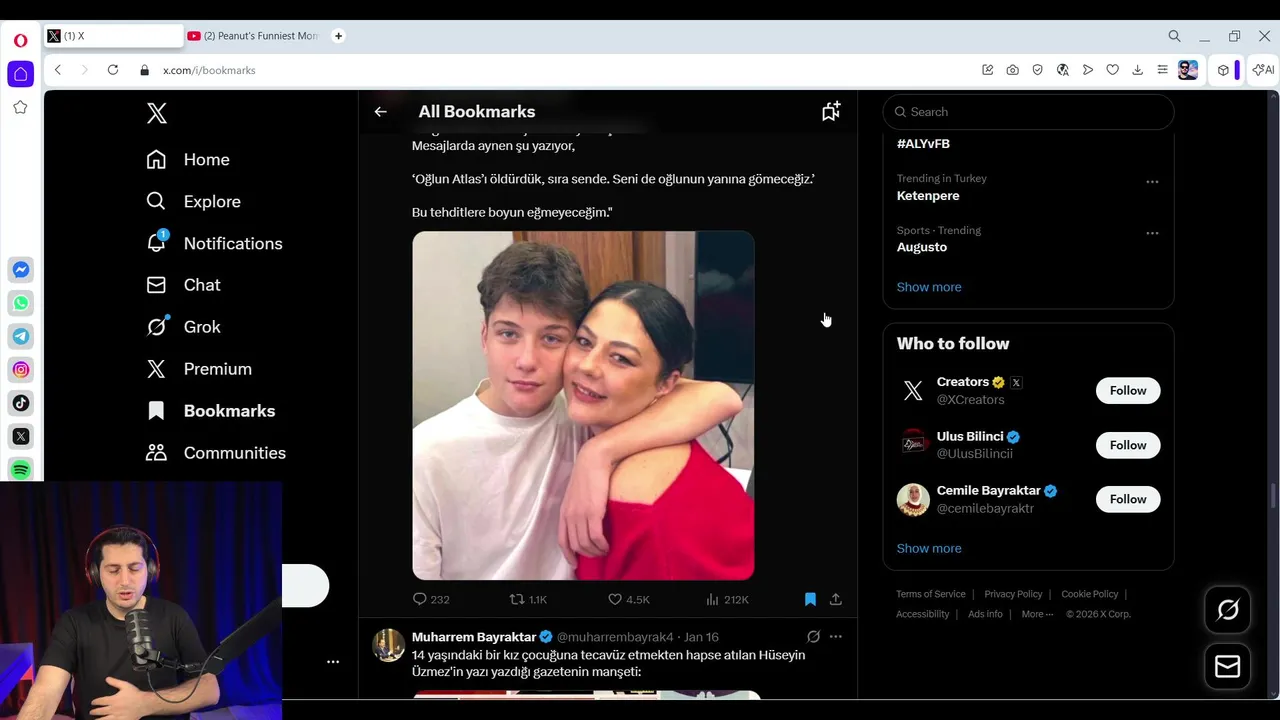This screenshot has height=720, width=1280.
Task: Click the translate page icon
Action: pyautogui.click(x=1062, y=70)
